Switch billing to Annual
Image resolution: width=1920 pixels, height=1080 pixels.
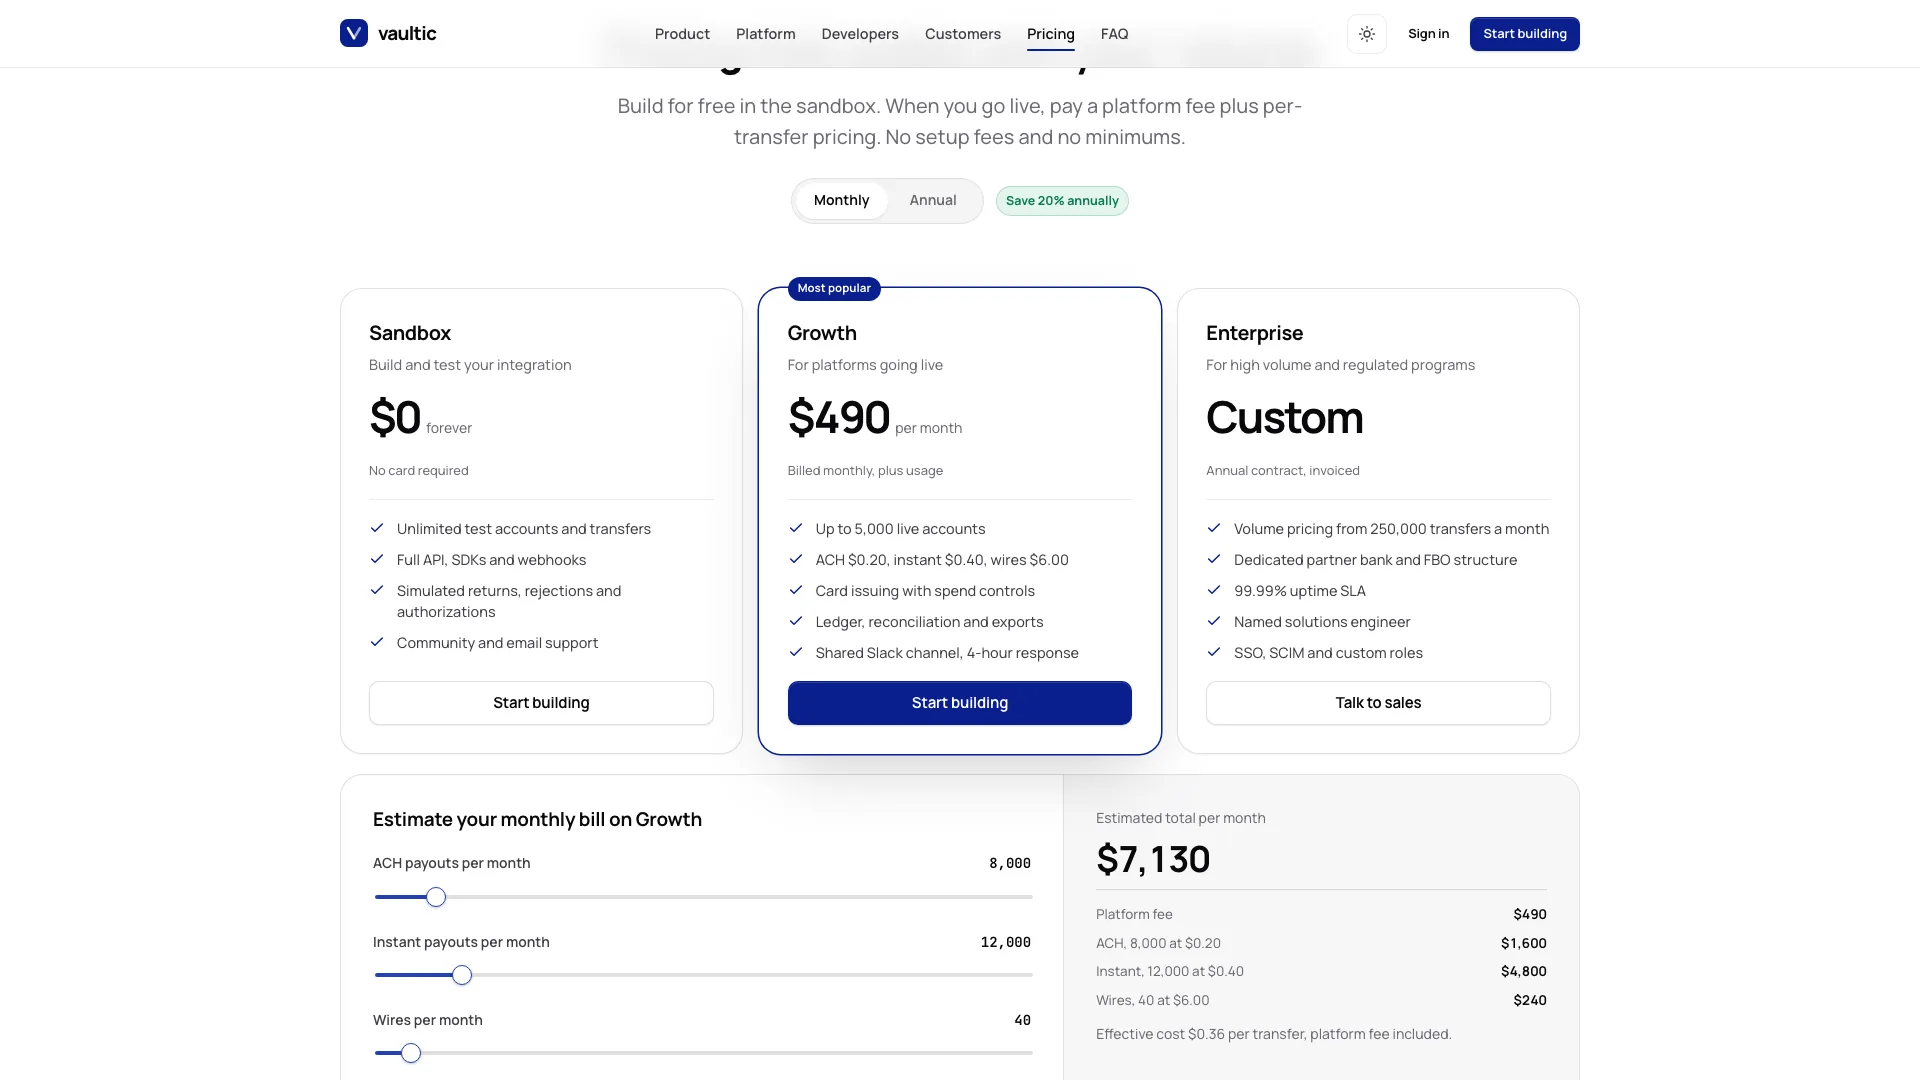(933, 201)
